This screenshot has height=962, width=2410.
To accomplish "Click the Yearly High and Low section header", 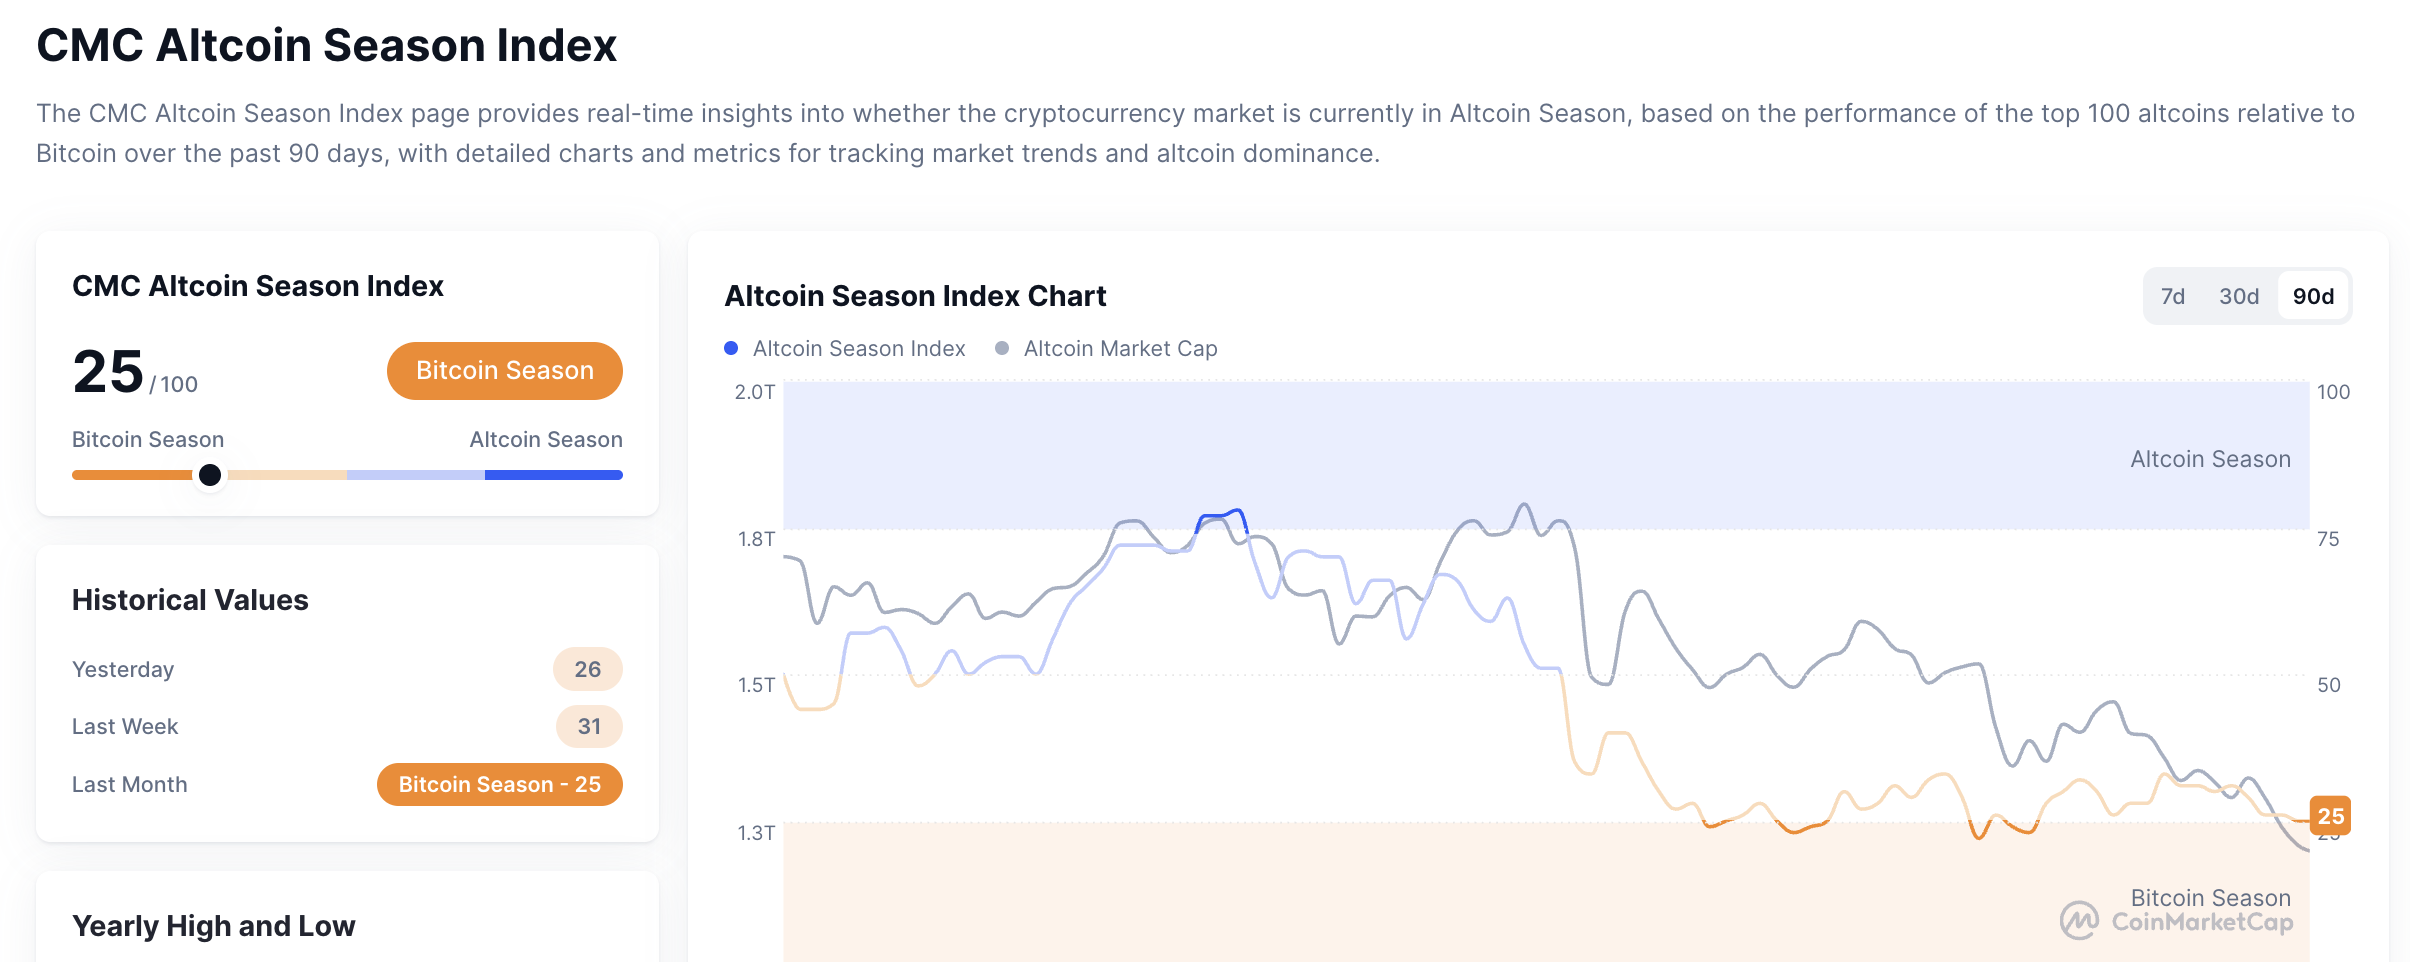I will point(212,926).
